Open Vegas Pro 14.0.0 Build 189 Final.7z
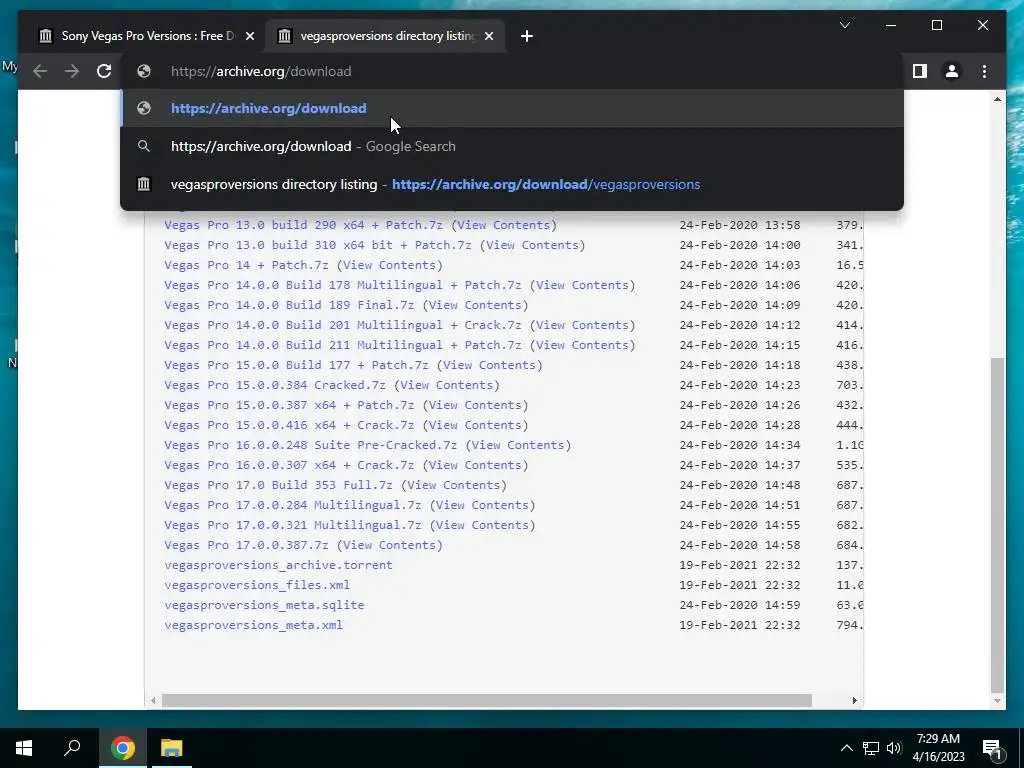This screenshot has height=768, width=1024. tap(289, 305)
